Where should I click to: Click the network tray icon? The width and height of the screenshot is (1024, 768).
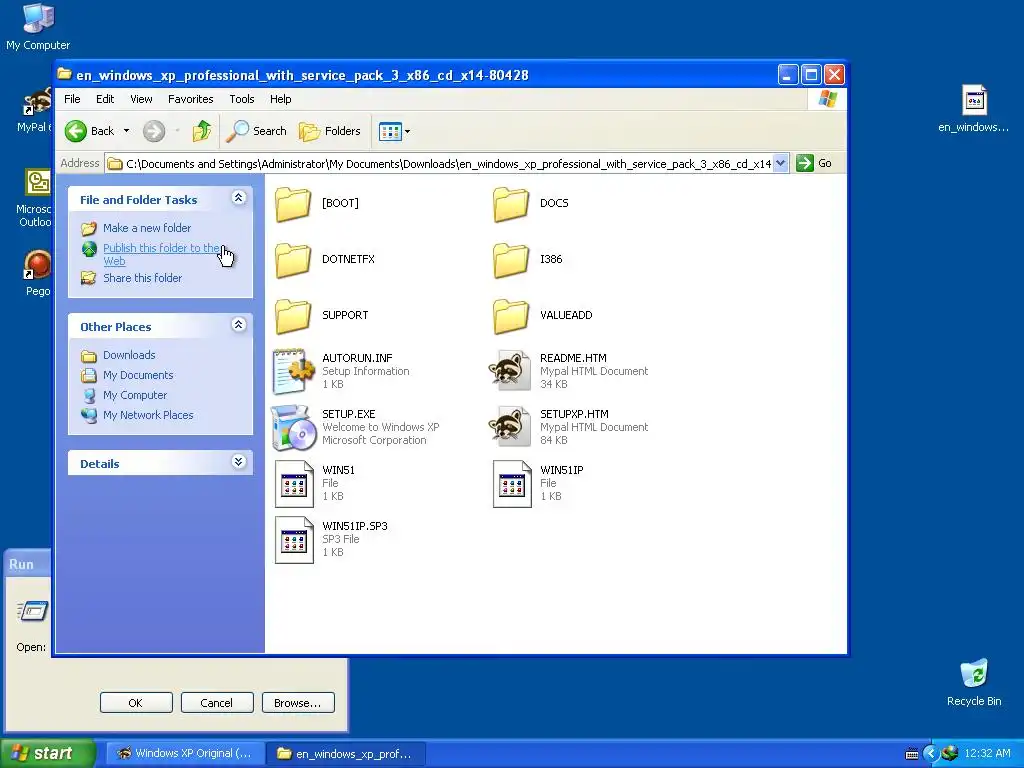tap(950, 754)
